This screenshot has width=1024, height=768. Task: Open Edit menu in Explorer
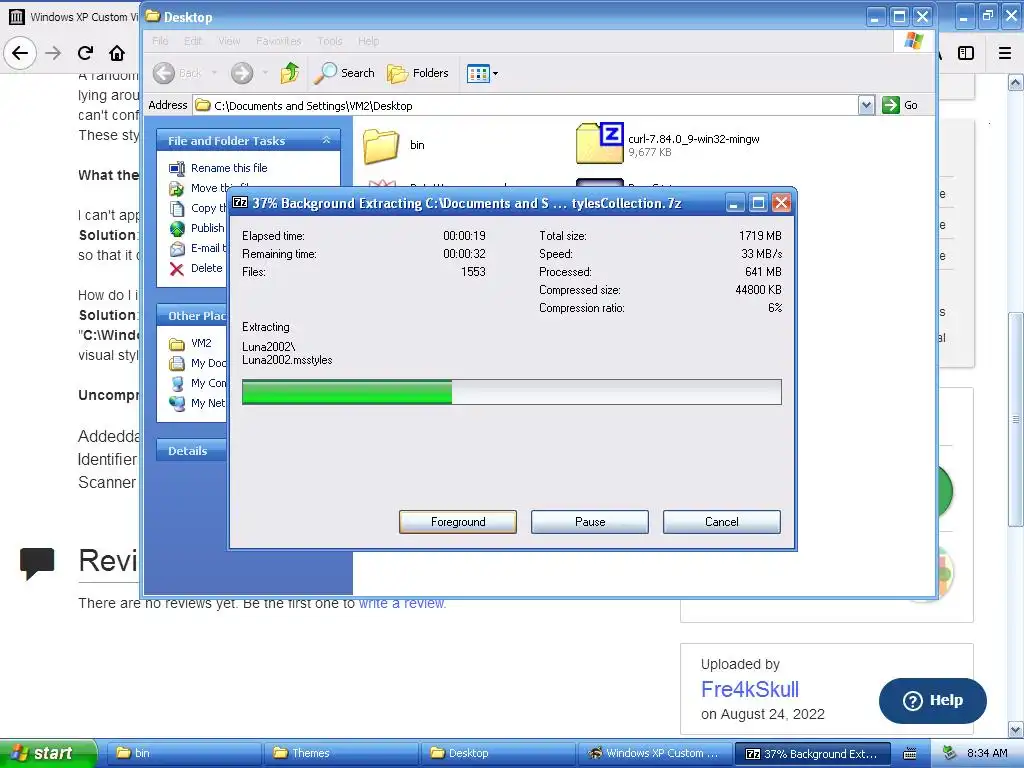(193, 41)
